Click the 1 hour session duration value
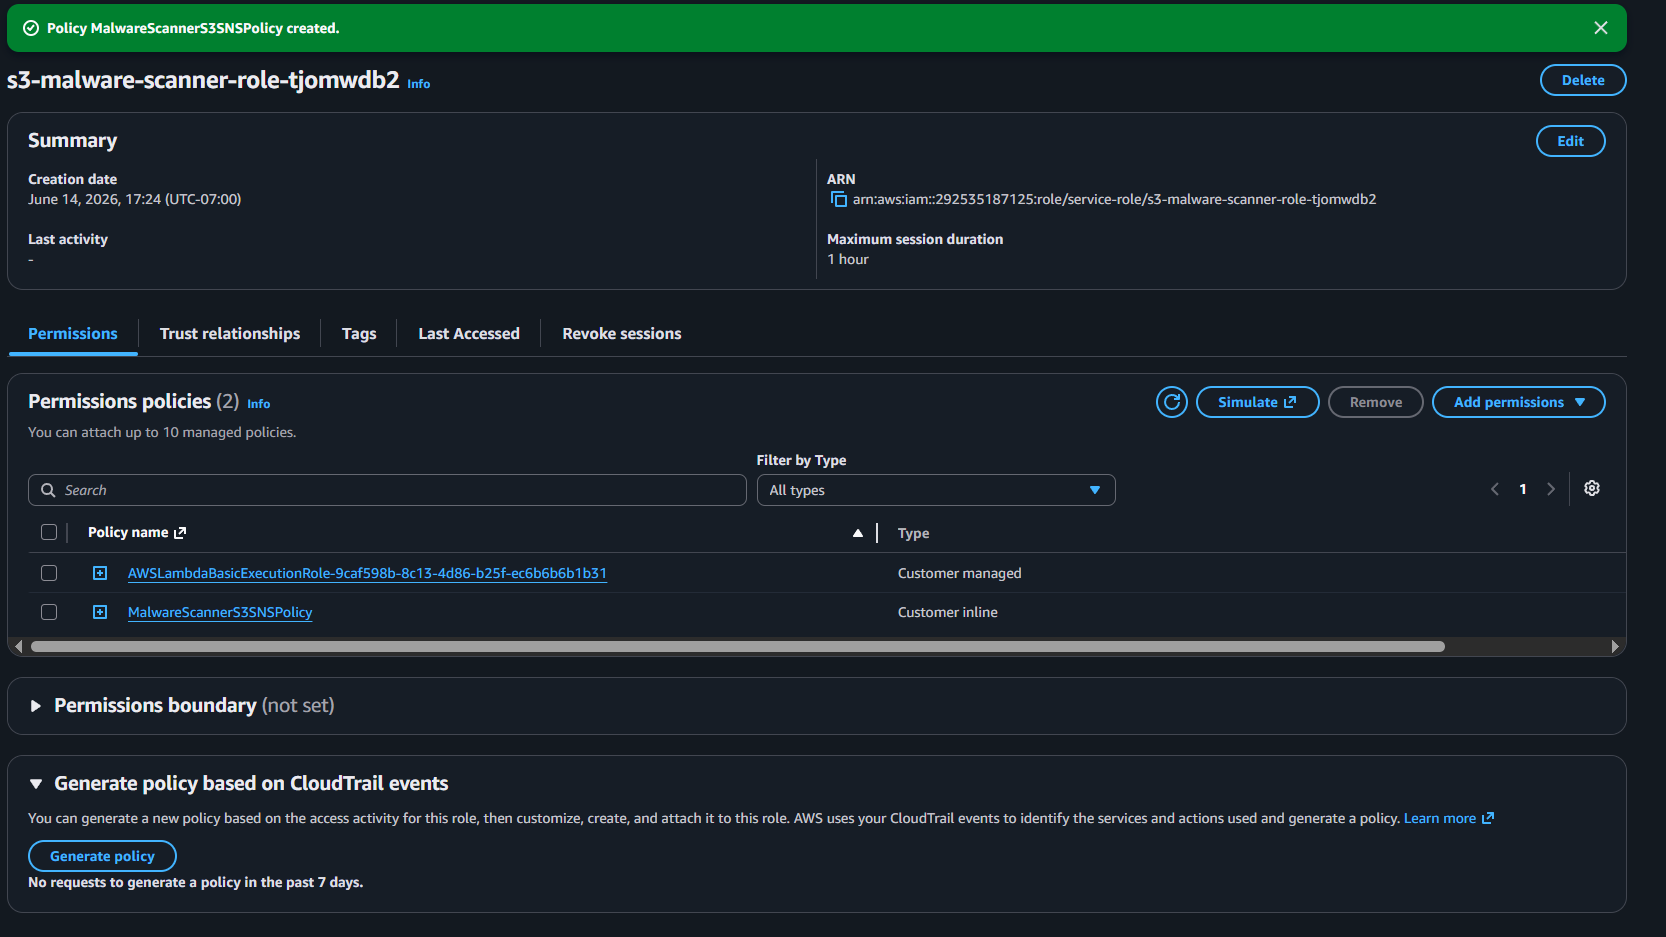Viewport: 1666px width, 937px height. tap(847, 259)
